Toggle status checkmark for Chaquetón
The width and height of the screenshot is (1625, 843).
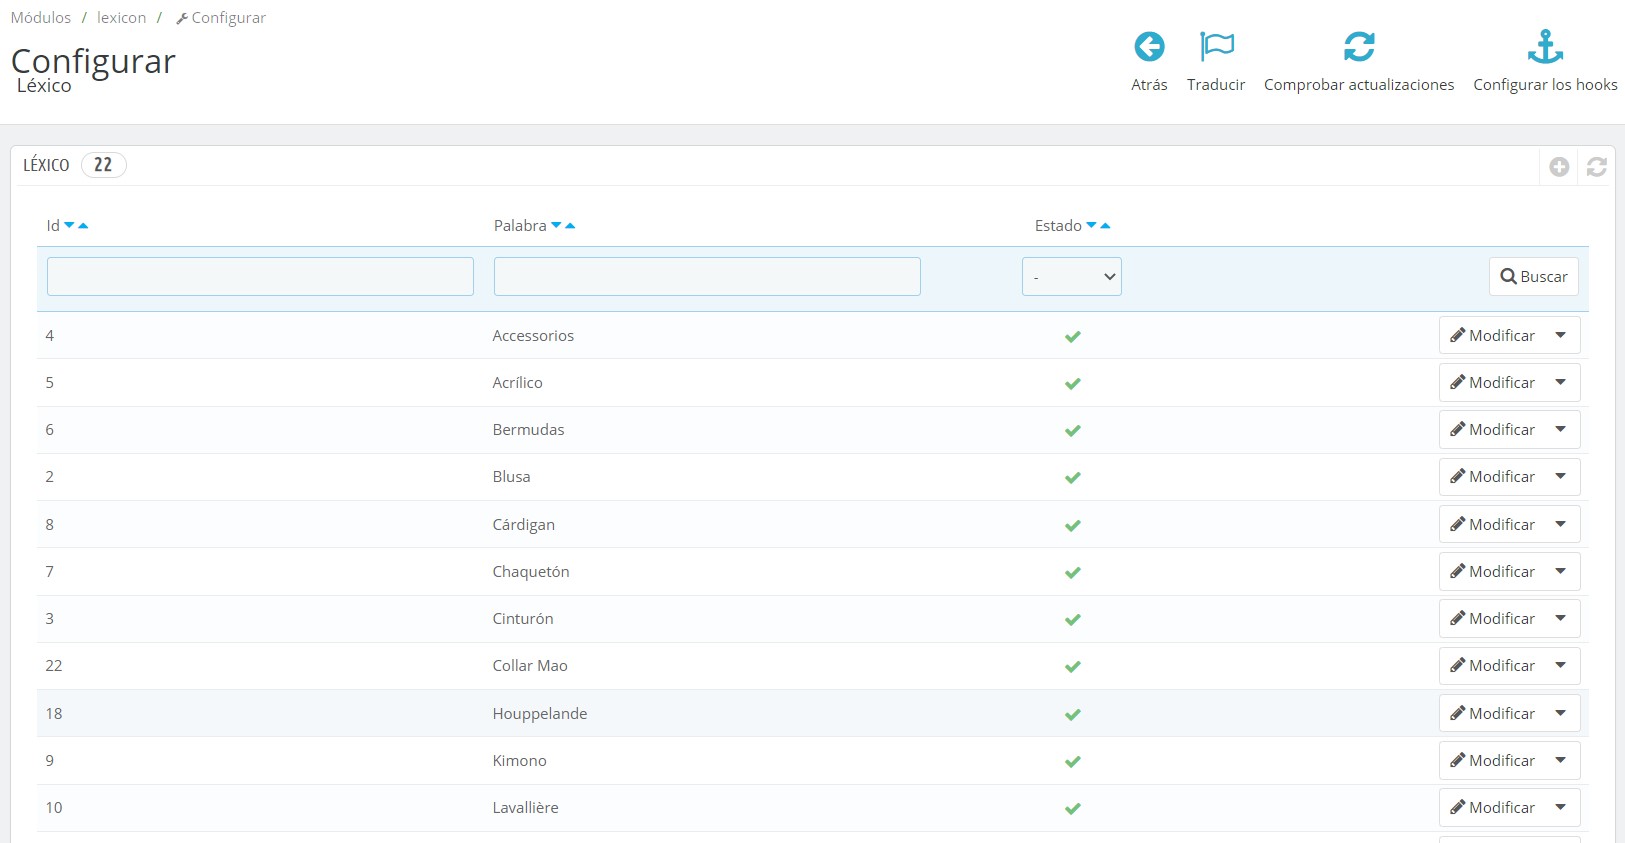[1073, 573]
